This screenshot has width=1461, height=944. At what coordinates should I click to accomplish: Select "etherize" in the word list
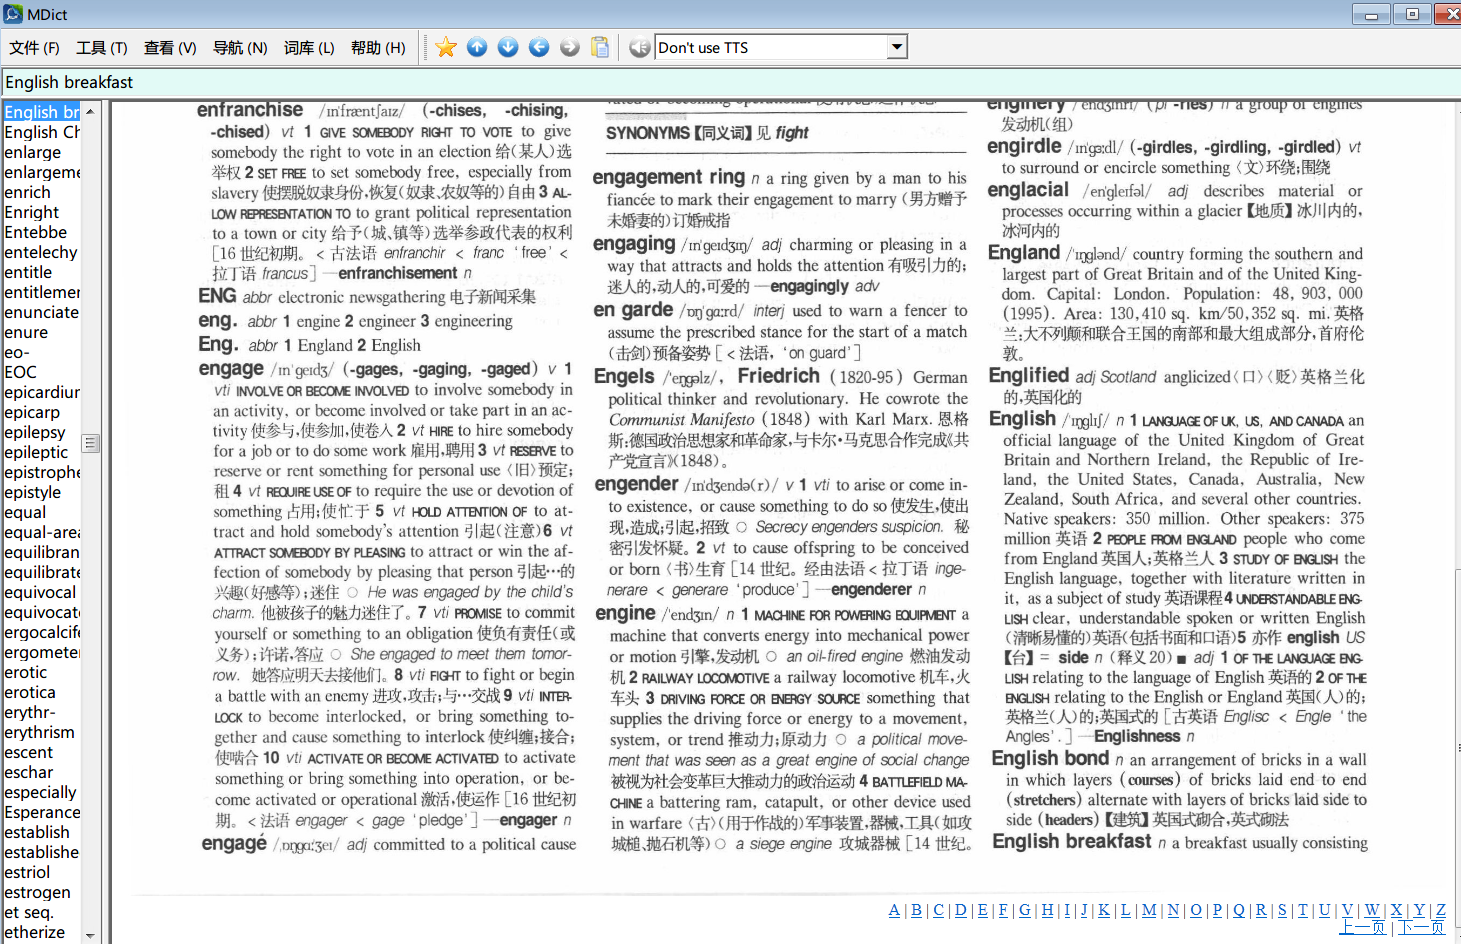34,932
